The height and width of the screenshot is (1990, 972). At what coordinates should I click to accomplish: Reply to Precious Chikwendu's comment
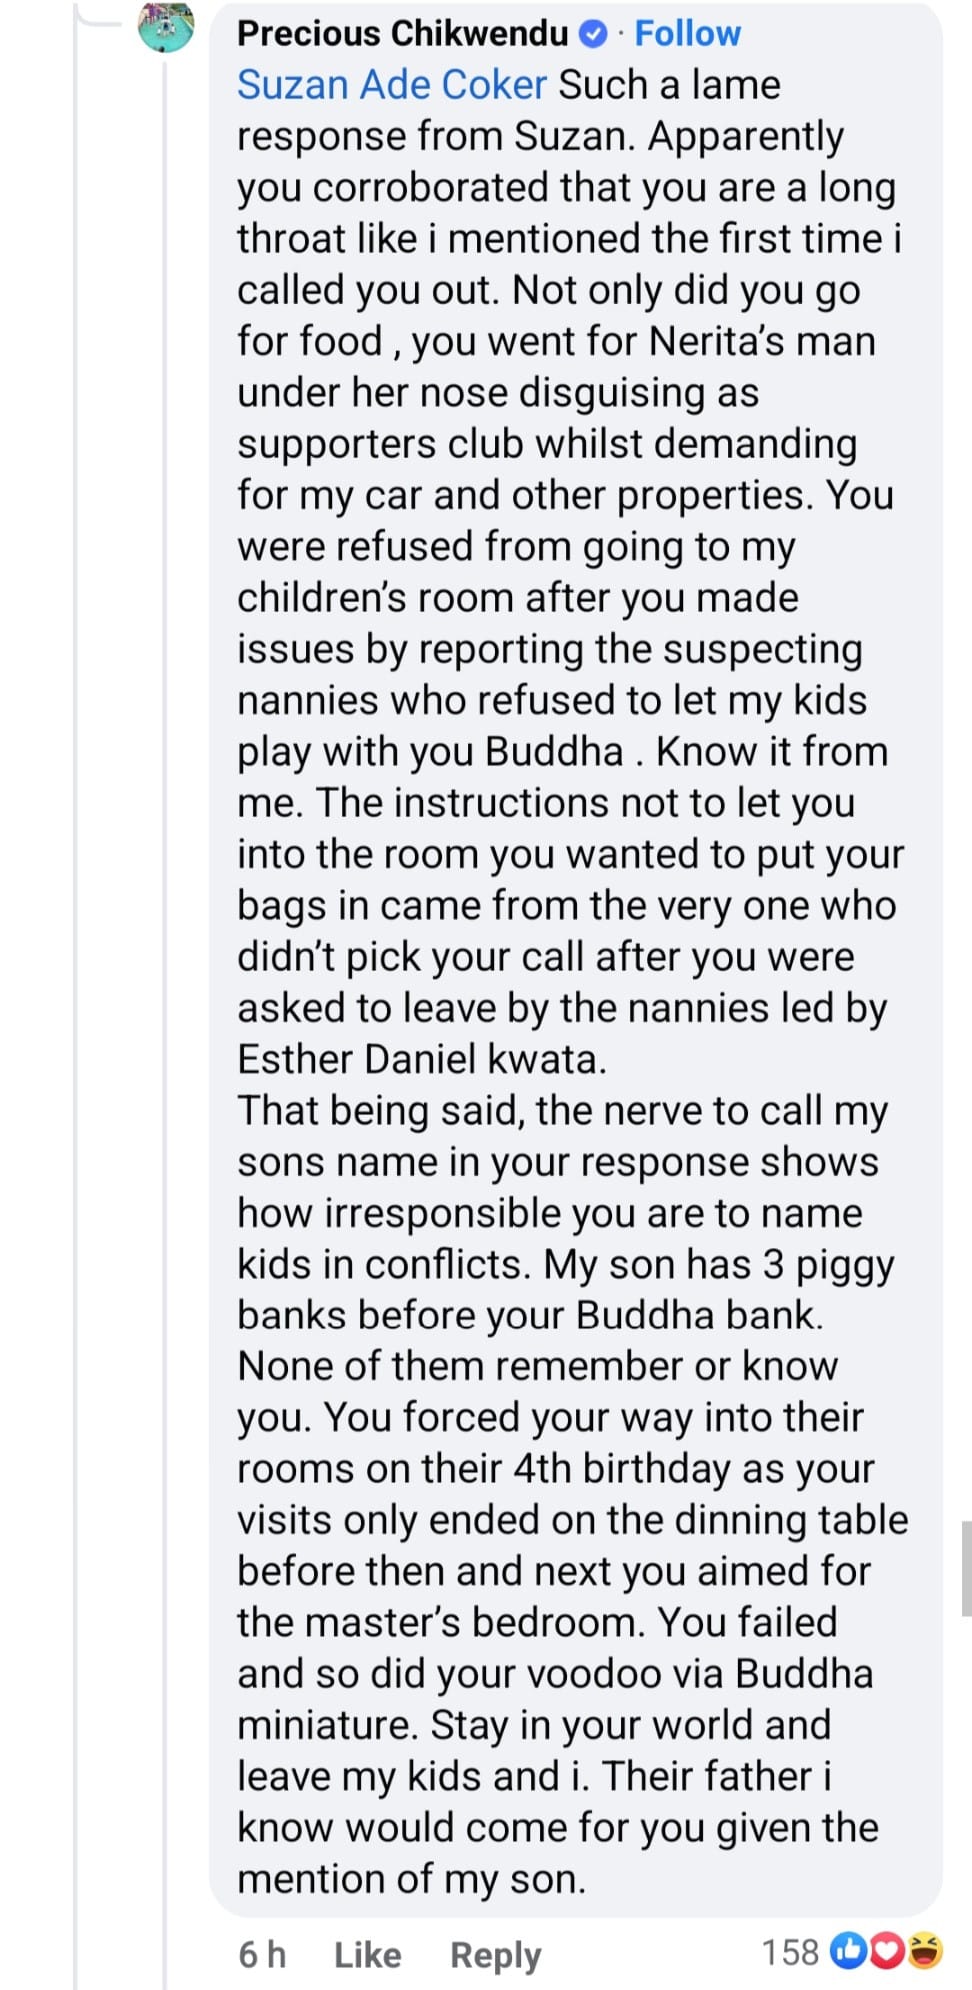495,1954
